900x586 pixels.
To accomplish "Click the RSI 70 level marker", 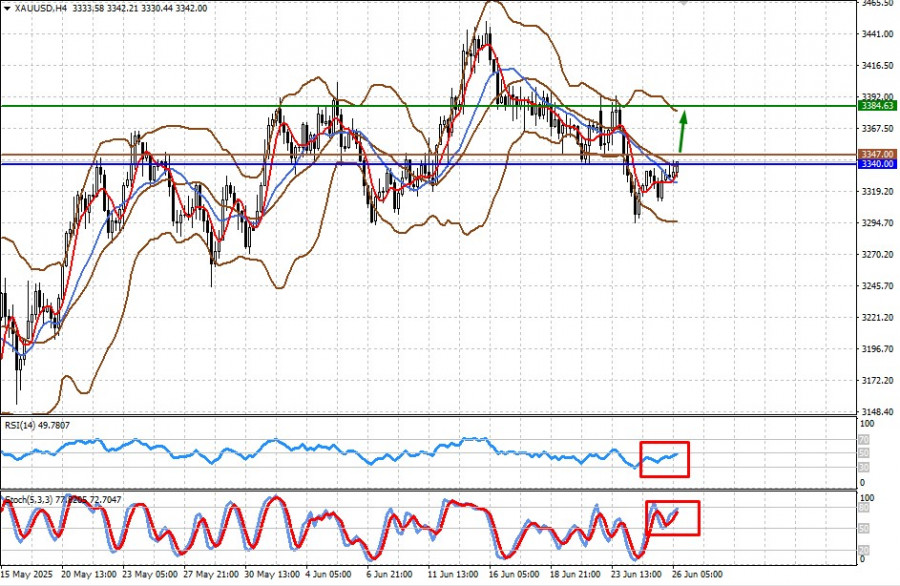I will click(866, 439).
